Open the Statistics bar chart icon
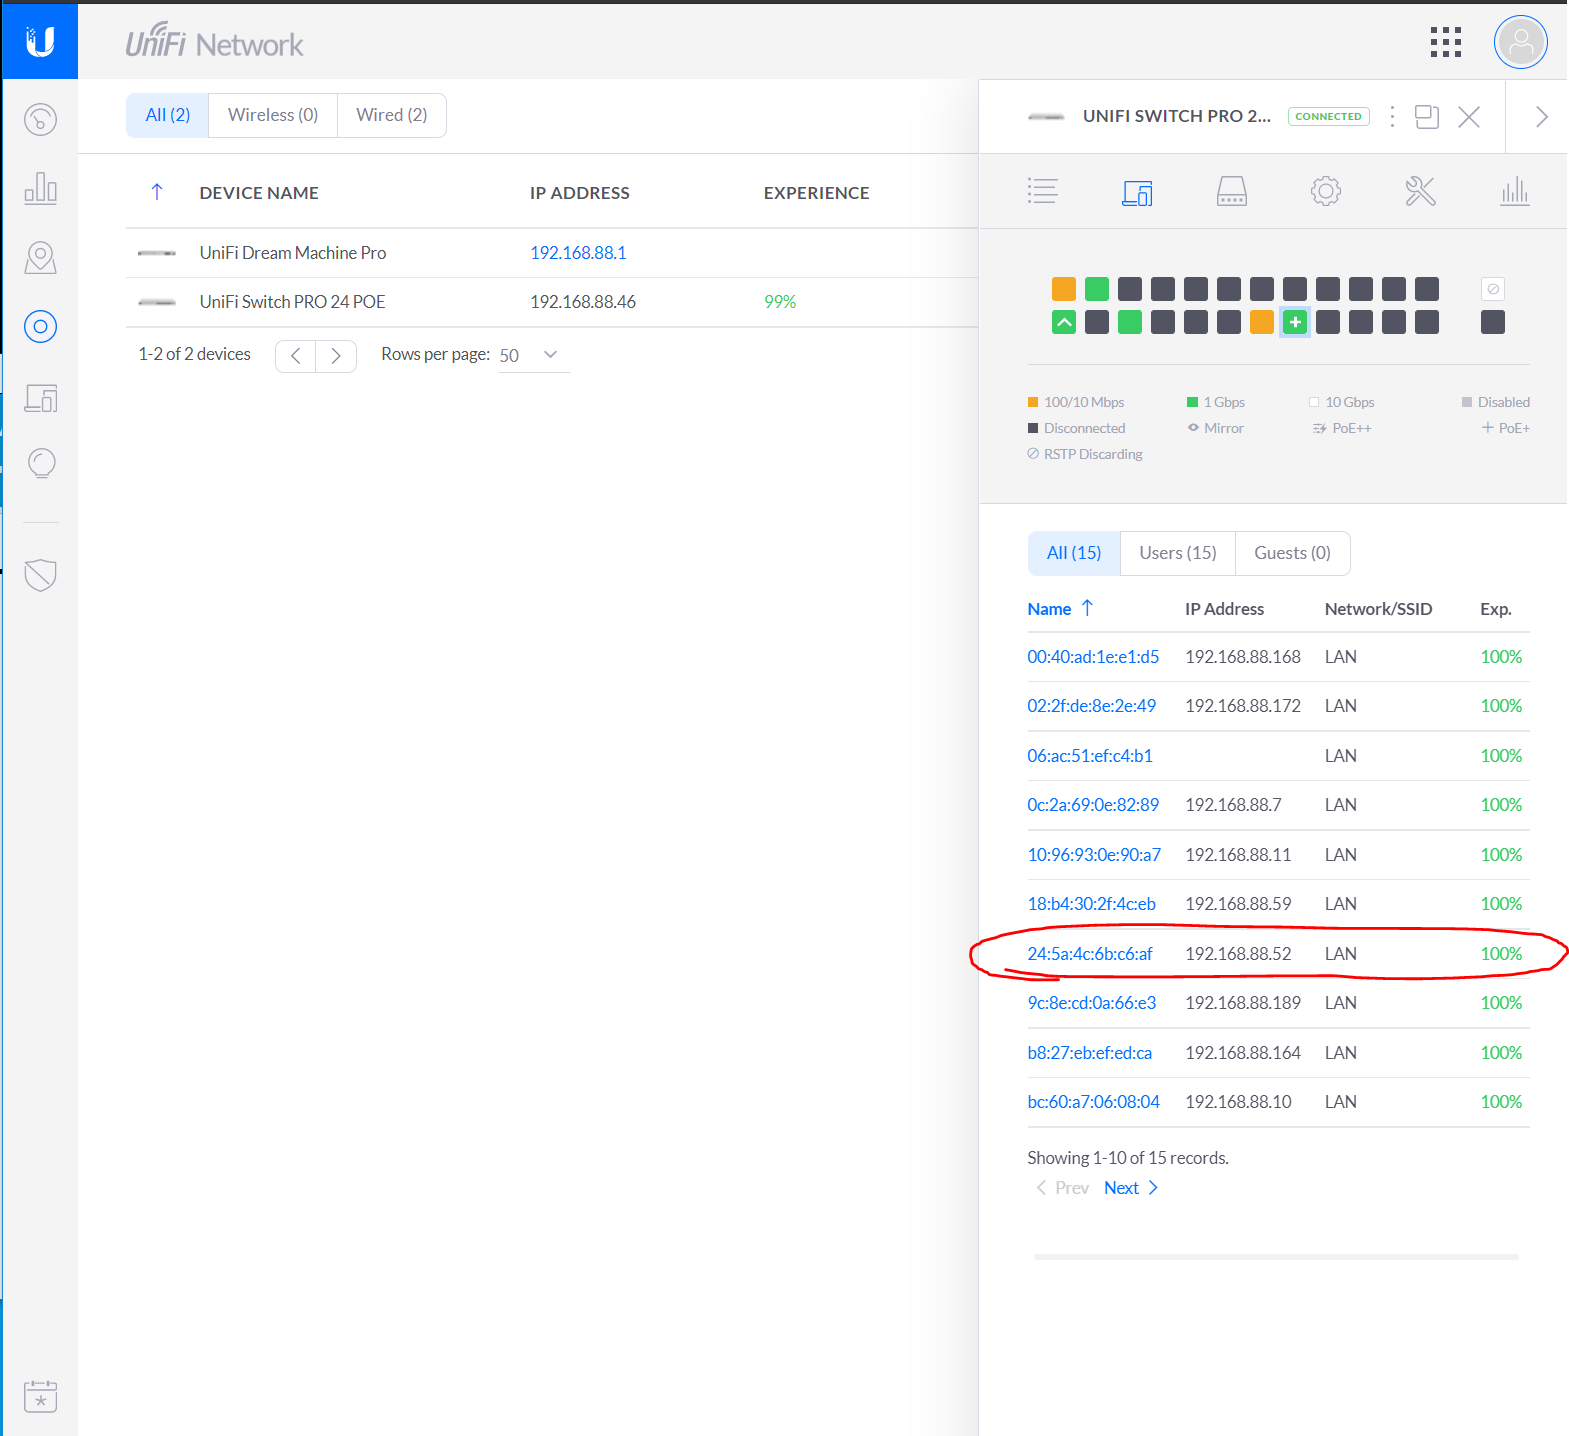Viewport: 1569px width, 1436px height. click(x=40, y=188)
